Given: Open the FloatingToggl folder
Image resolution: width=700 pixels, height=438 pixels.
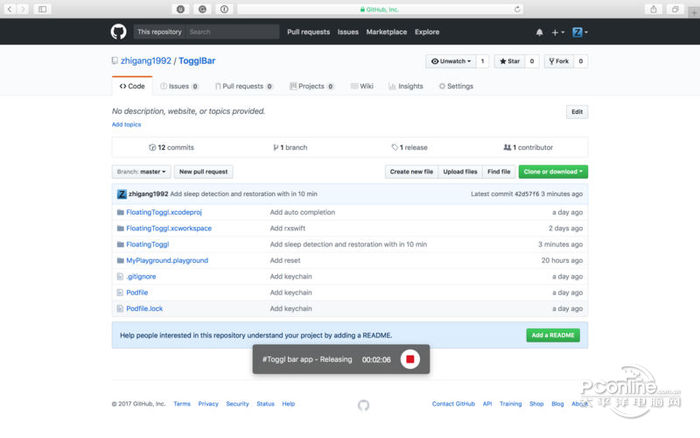Looking at the screenshot, I should pos(147,244).
